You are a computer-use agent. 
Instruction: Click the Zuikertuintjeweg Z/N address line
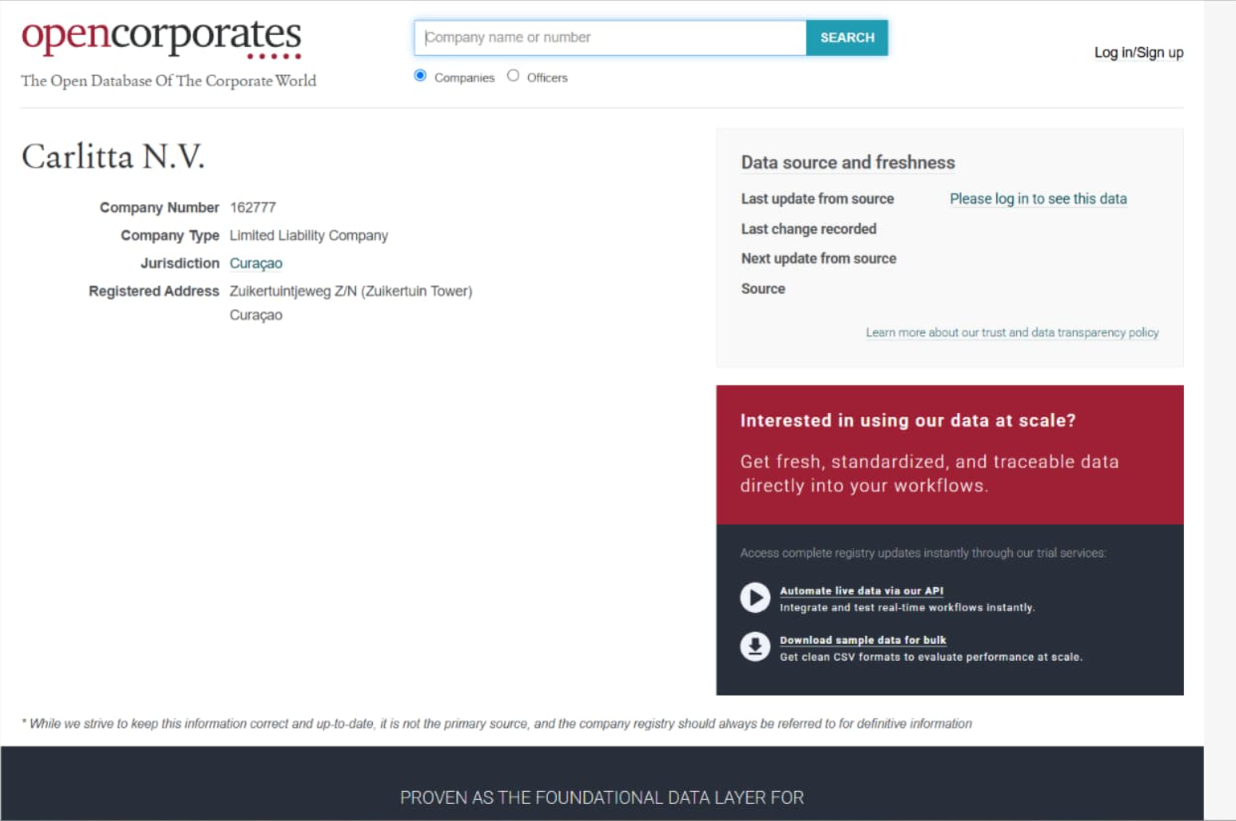351,292
